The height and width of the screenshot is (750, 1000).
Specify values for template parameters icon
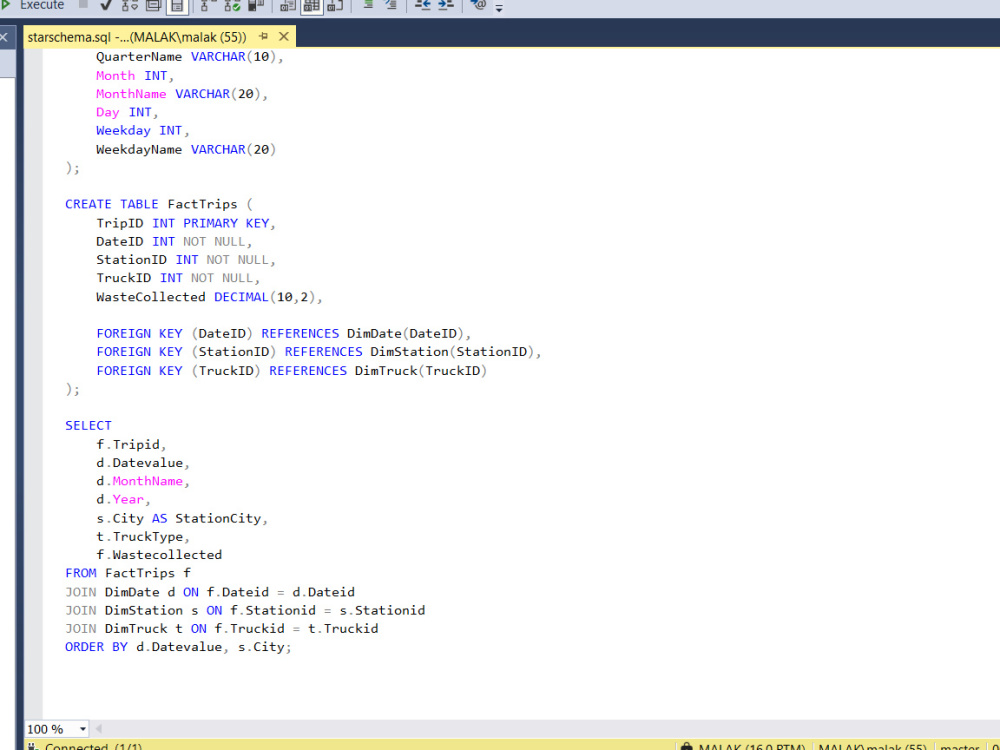[x=478, y=5]
